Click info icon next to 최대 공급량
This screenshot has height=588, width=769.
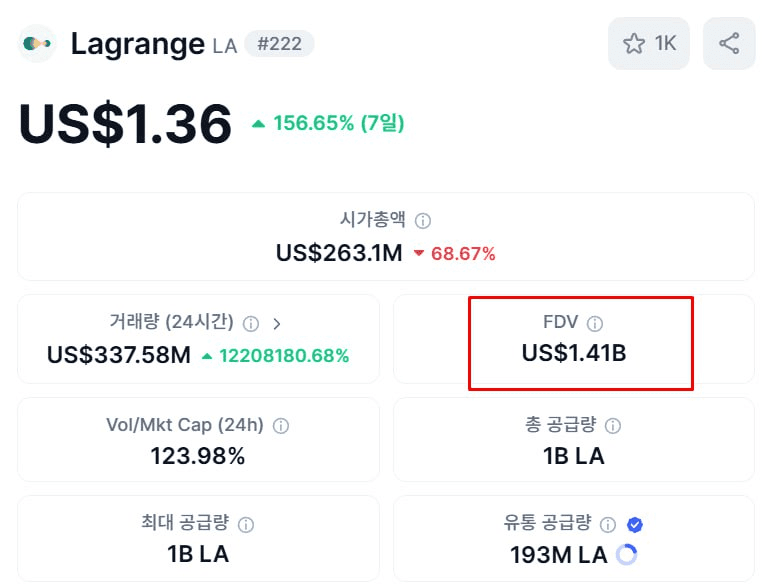(246, 525)
